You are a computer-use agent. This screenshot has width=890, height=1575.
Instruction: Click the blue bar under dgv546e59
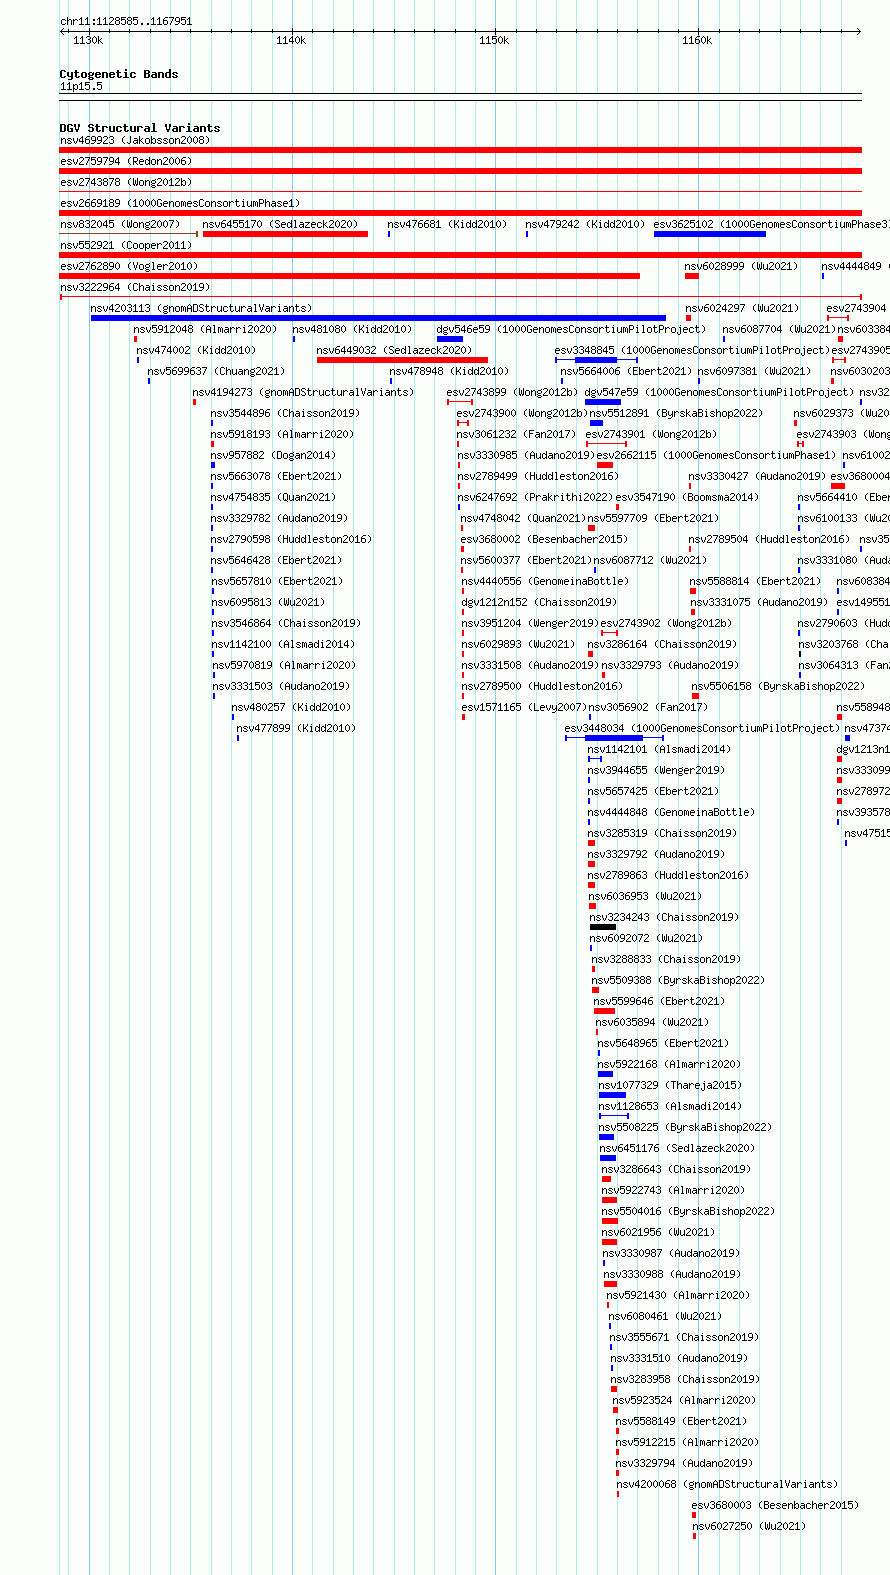(450, 339)
